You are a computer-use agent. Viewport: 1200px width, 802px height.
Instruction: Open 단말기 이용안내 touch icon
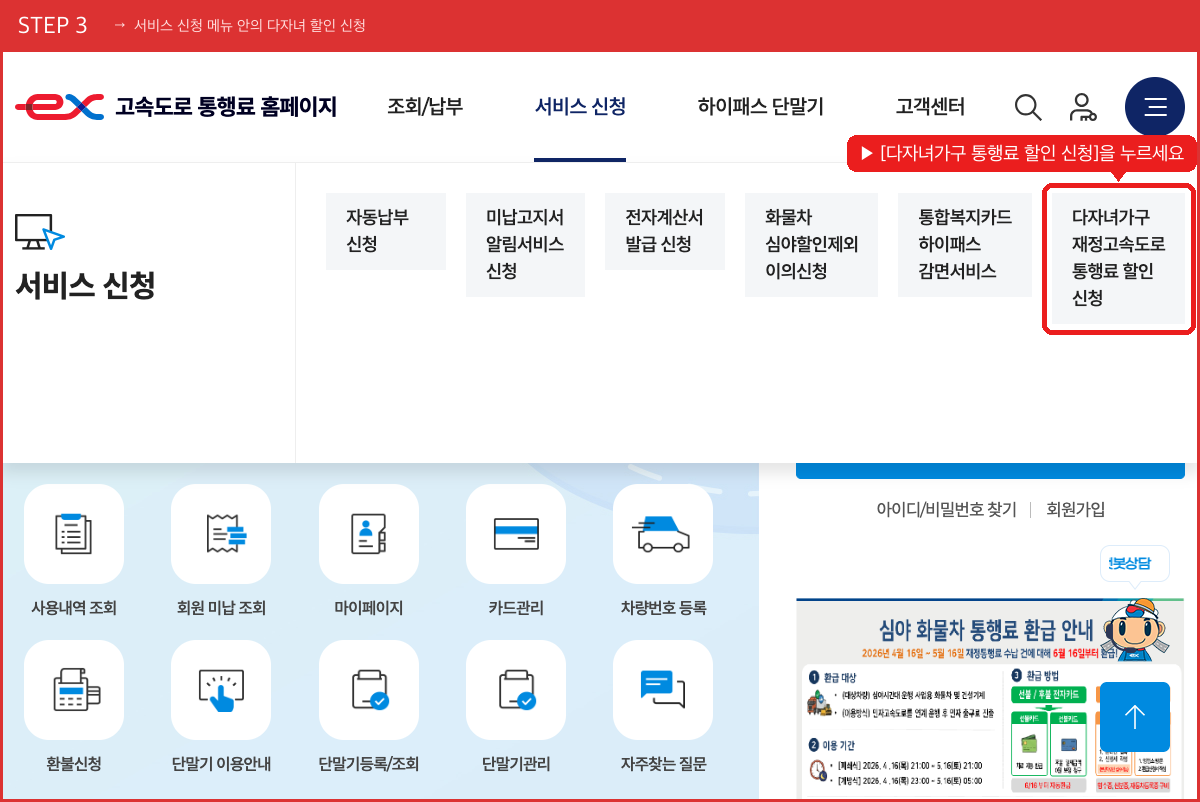[x=221, y=690]
